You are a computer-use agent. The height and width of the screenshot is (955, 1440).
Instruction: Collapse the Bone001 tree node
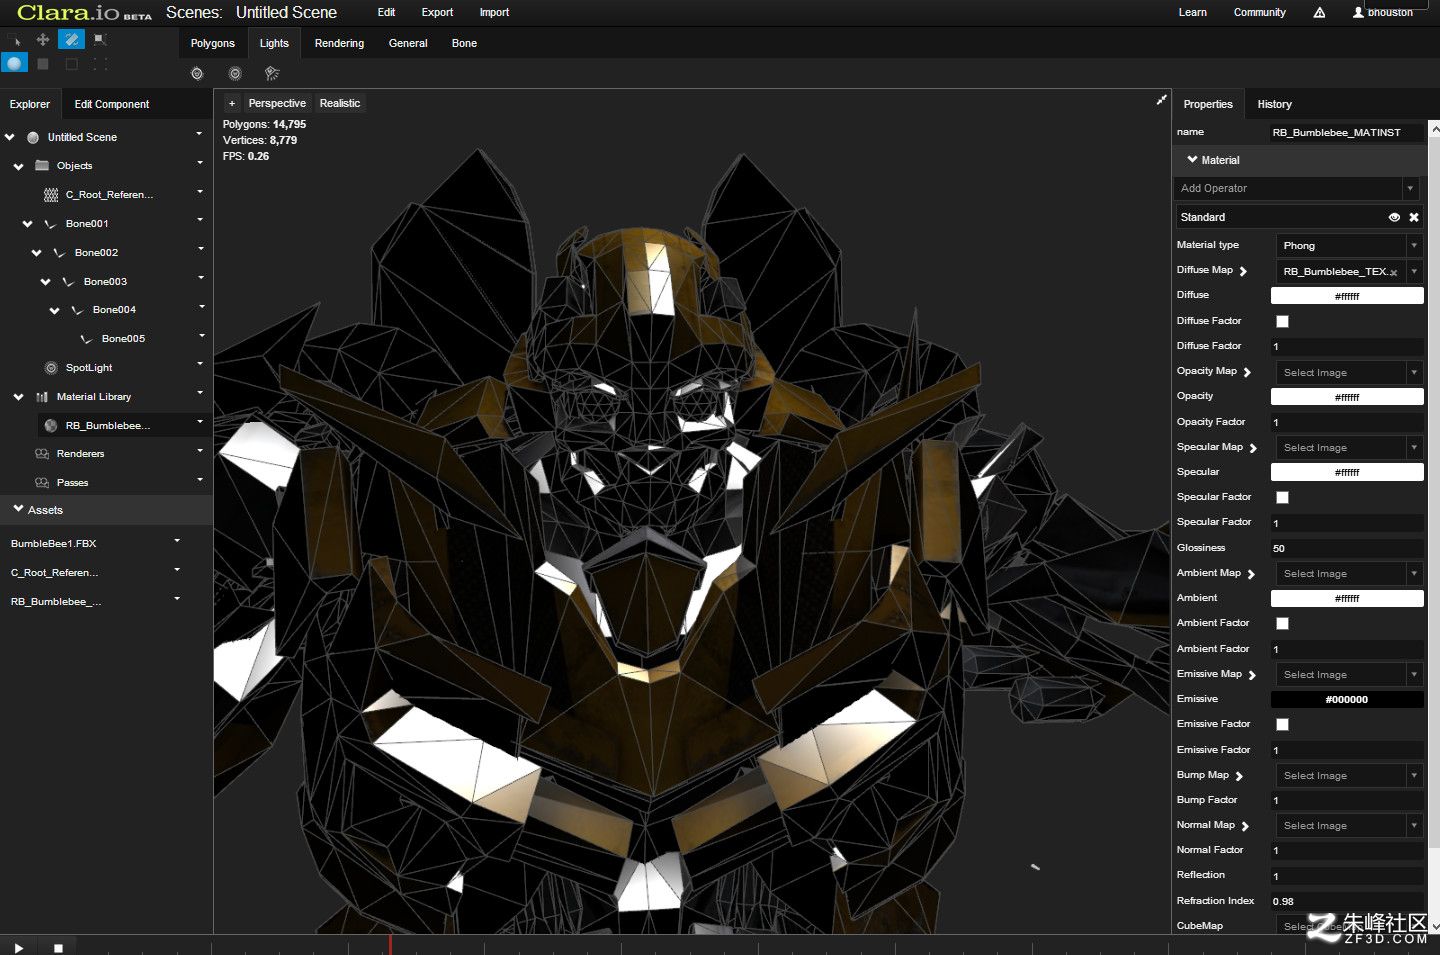coord(27,224)
